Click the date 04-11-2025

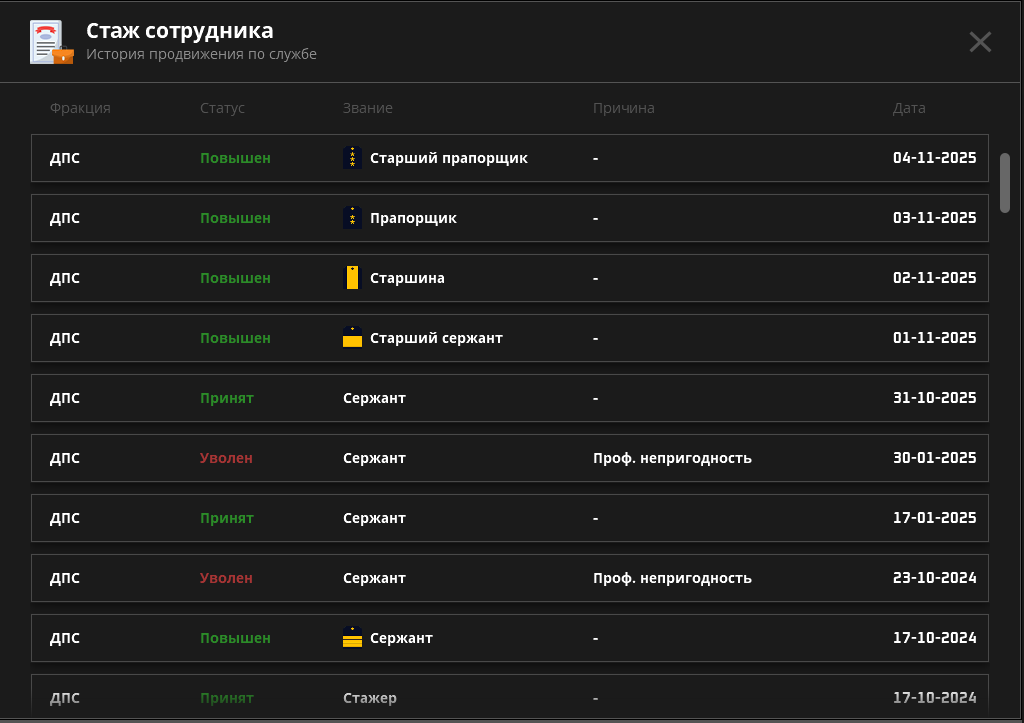[934, 158]
